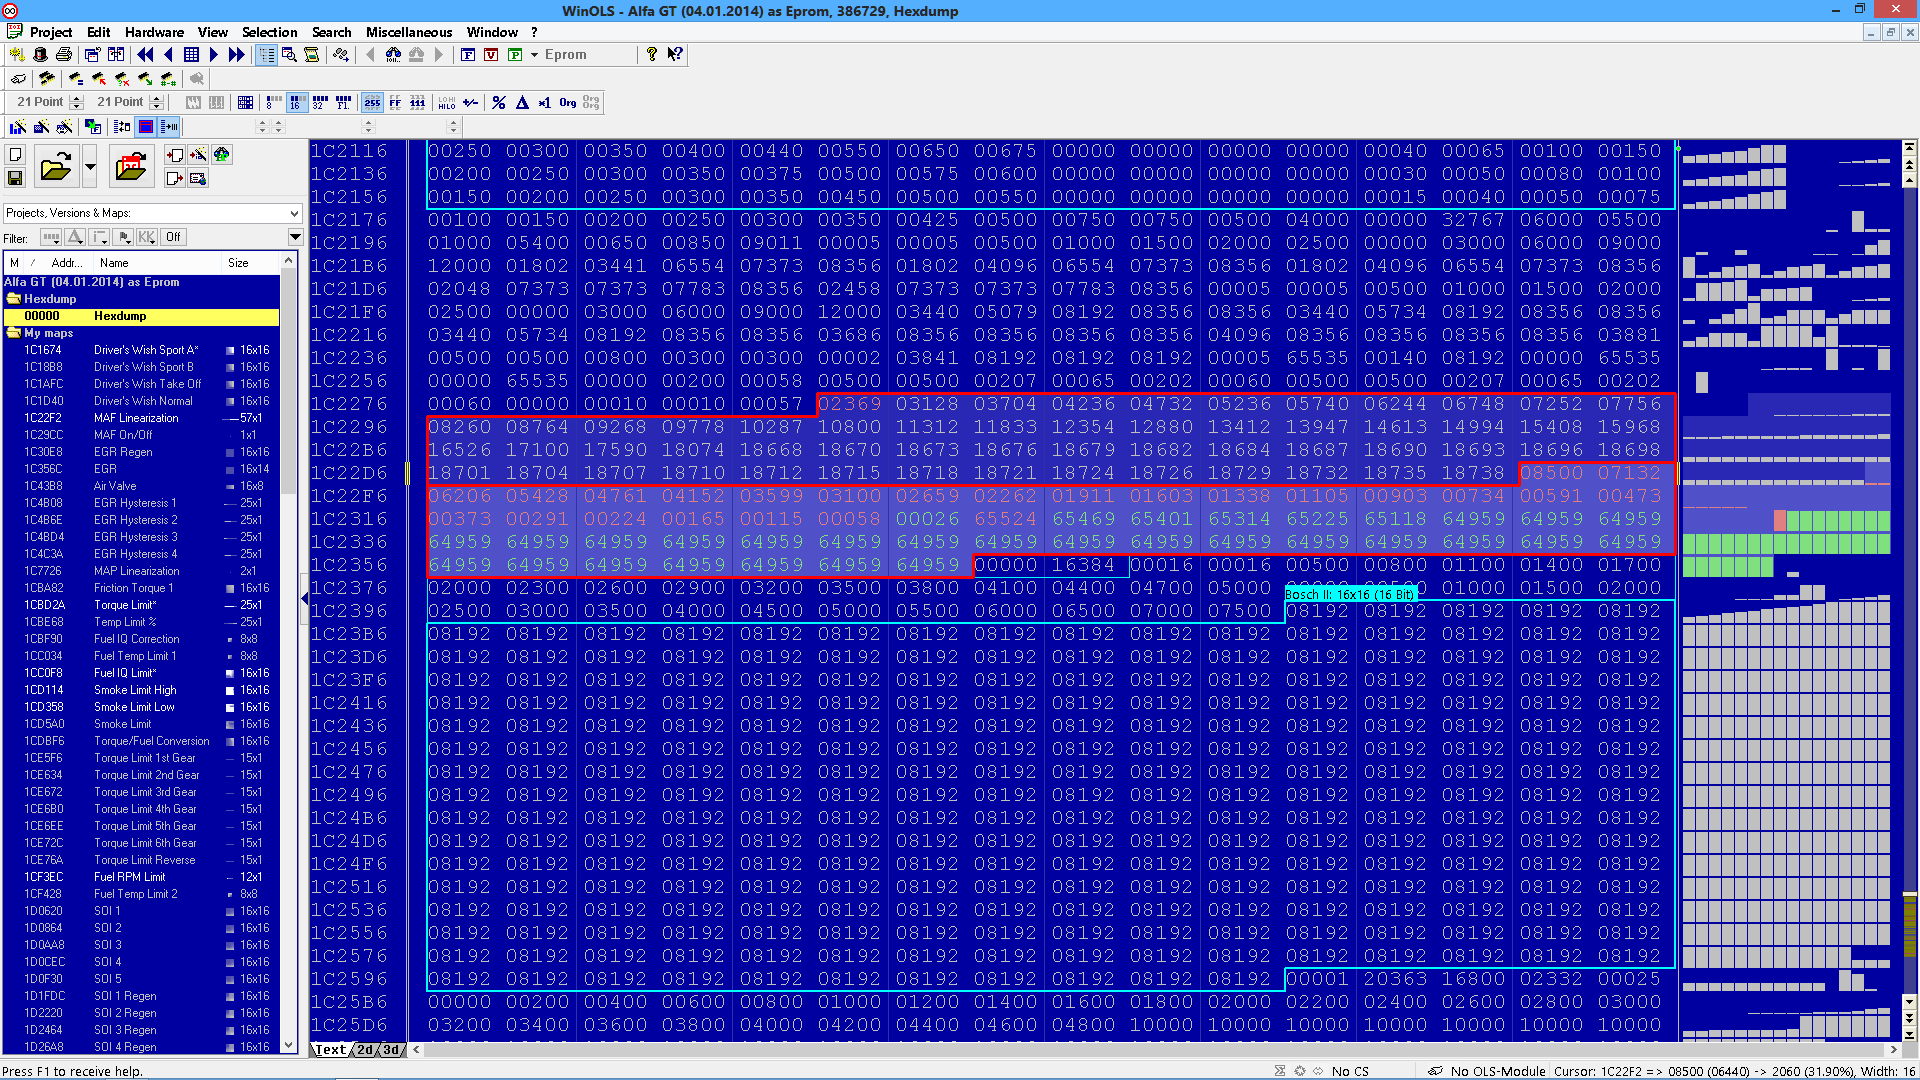Click the magnifier zoom window icon
1920x1080 pixels.
click(x=289, y=55)
